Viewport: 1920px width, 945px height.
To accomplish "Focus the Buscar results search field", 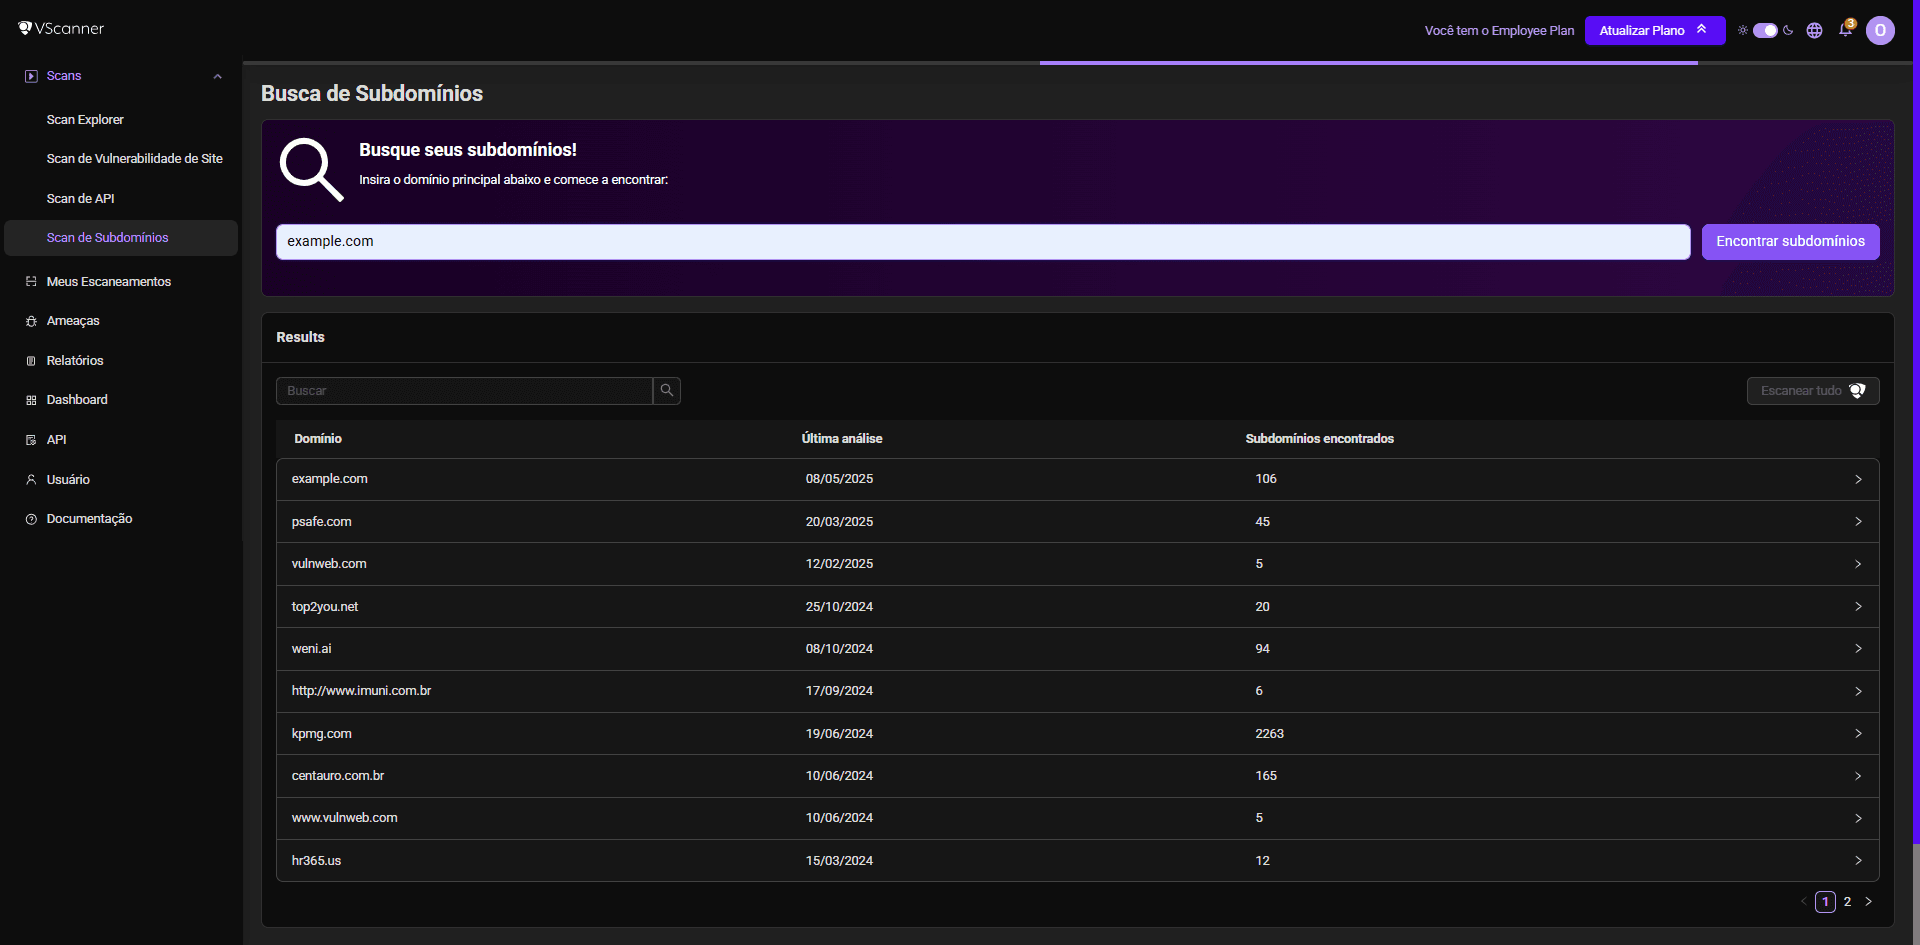I will point(464,391).
